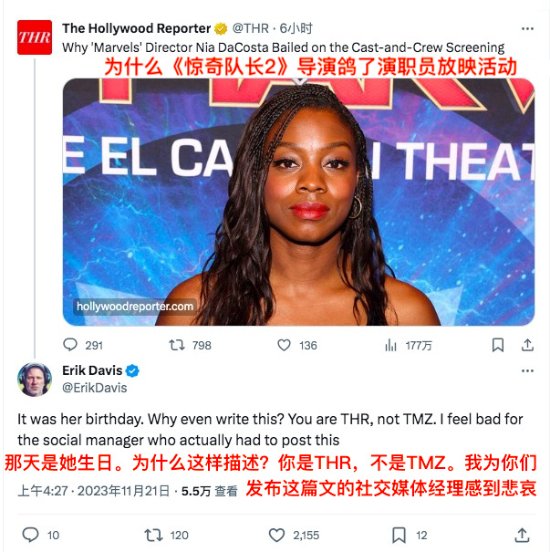
Task: Open the article image card
Action: [x=299, y=202]
